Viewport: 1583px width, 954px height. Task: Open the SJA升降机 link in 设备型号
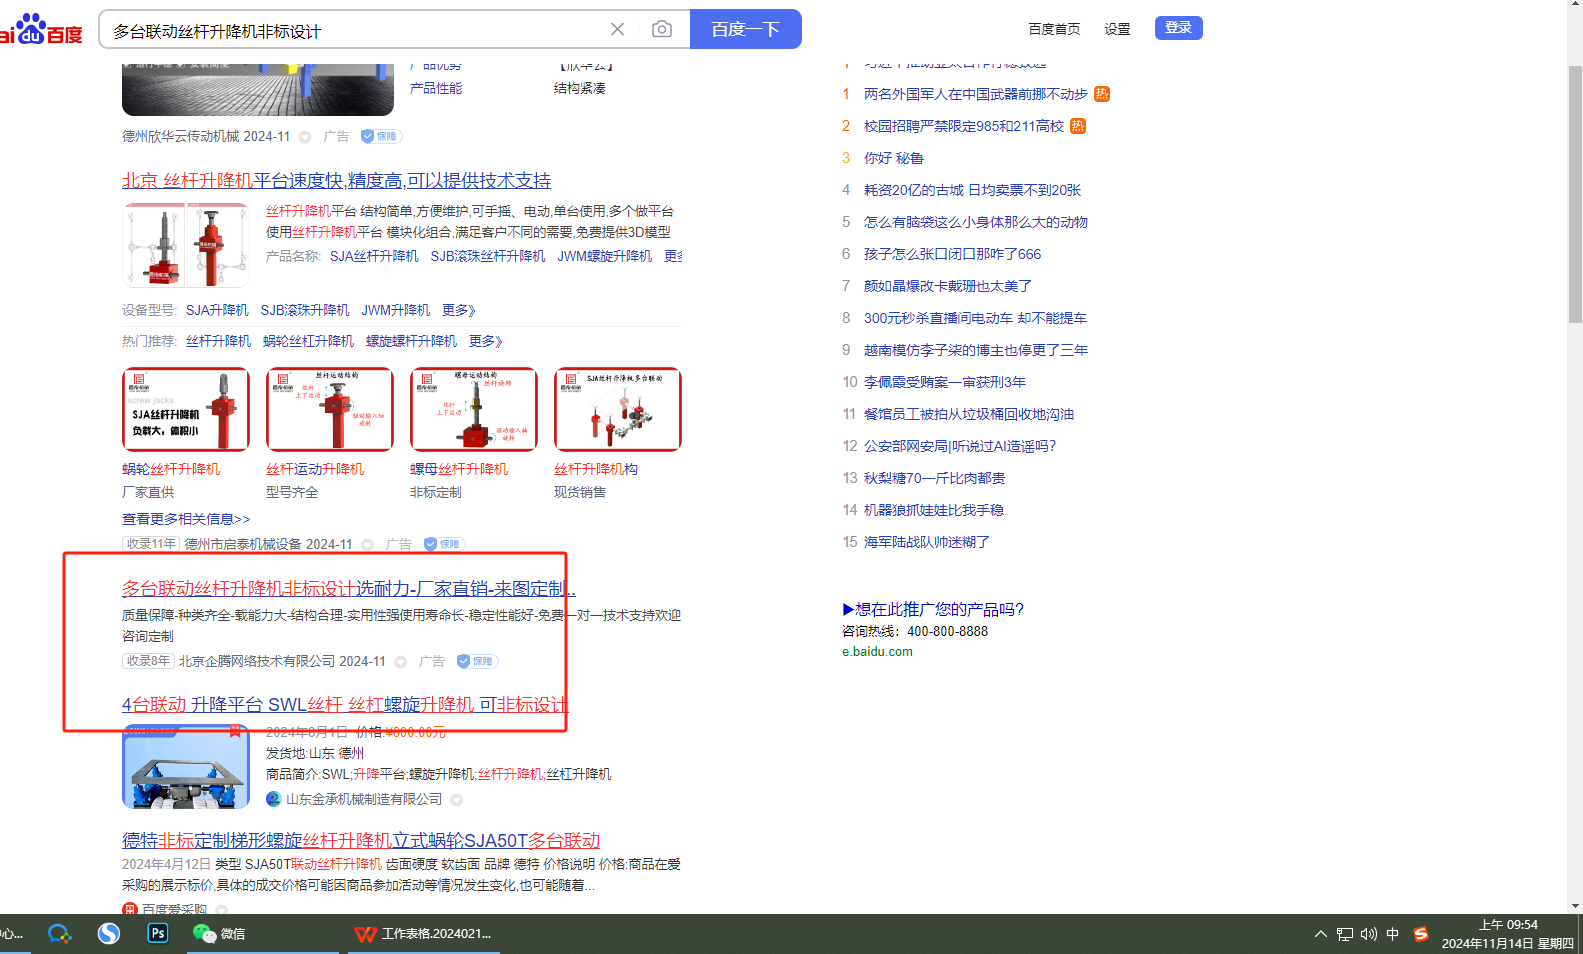click(217, 310)
